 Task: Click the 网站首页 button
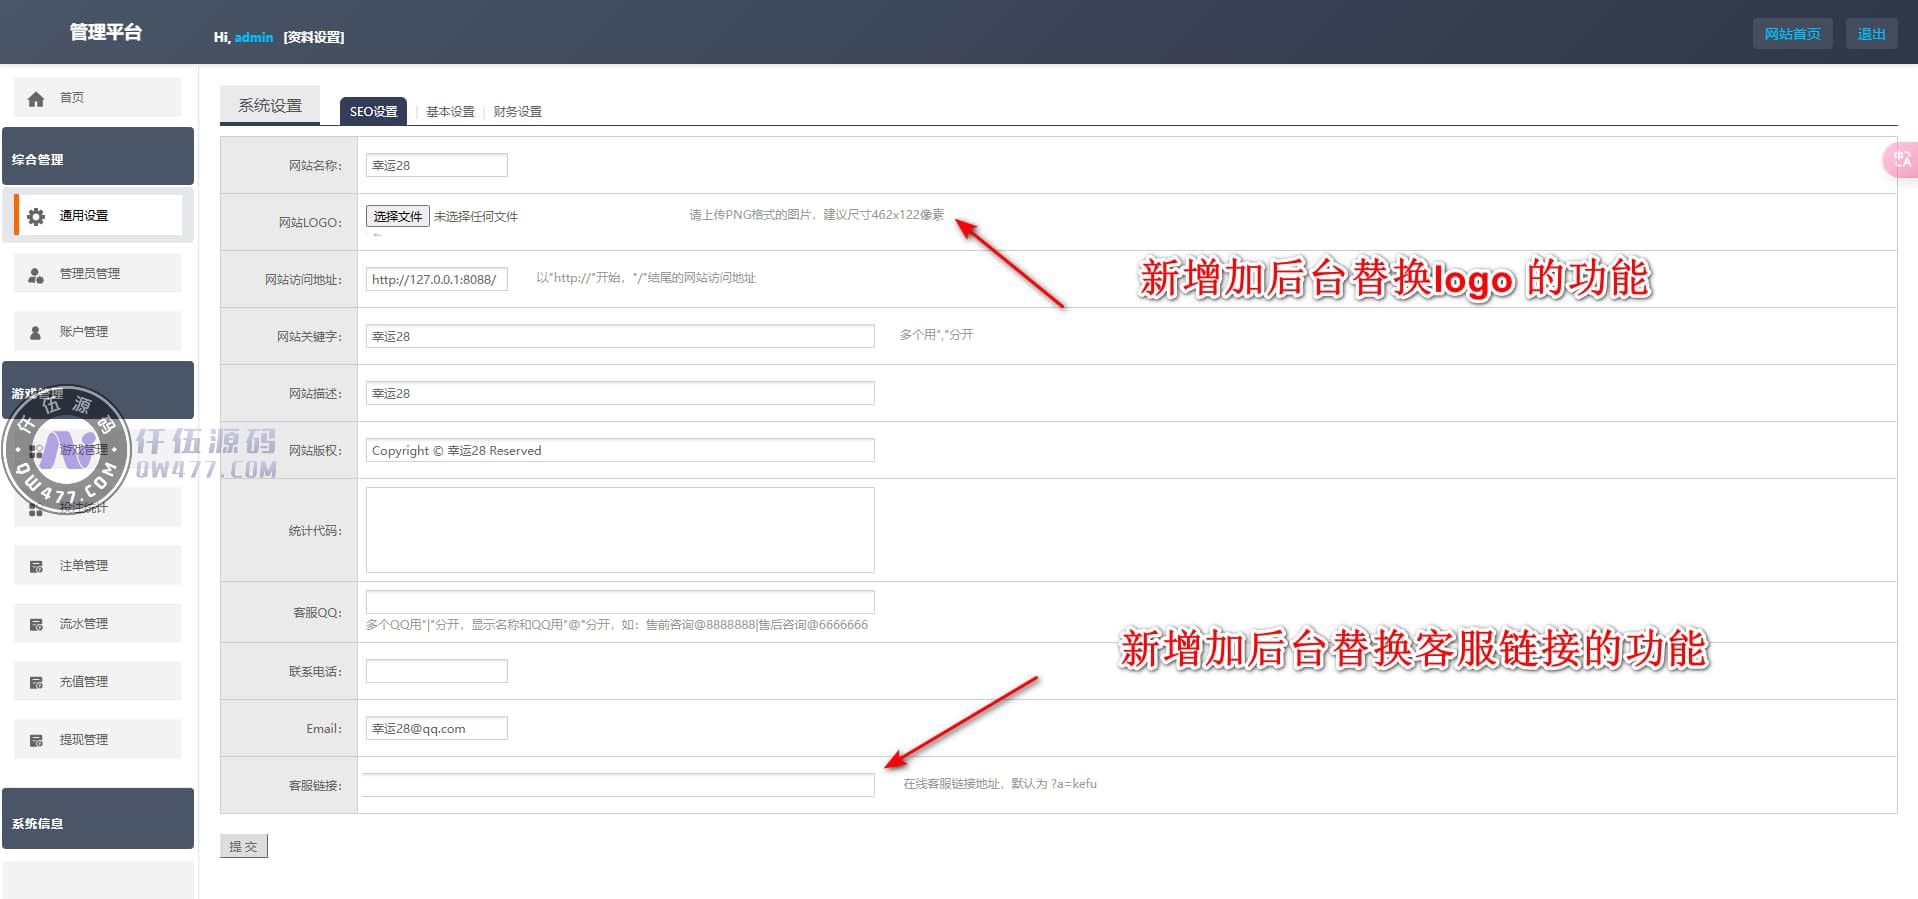click(1792, 34)
